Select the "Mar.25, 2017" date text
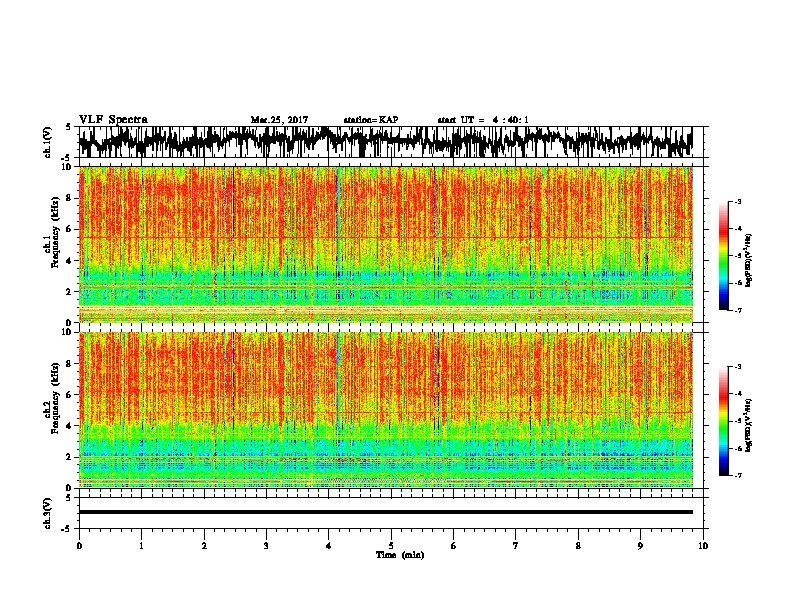792x612 pixels. coord(279,120)
